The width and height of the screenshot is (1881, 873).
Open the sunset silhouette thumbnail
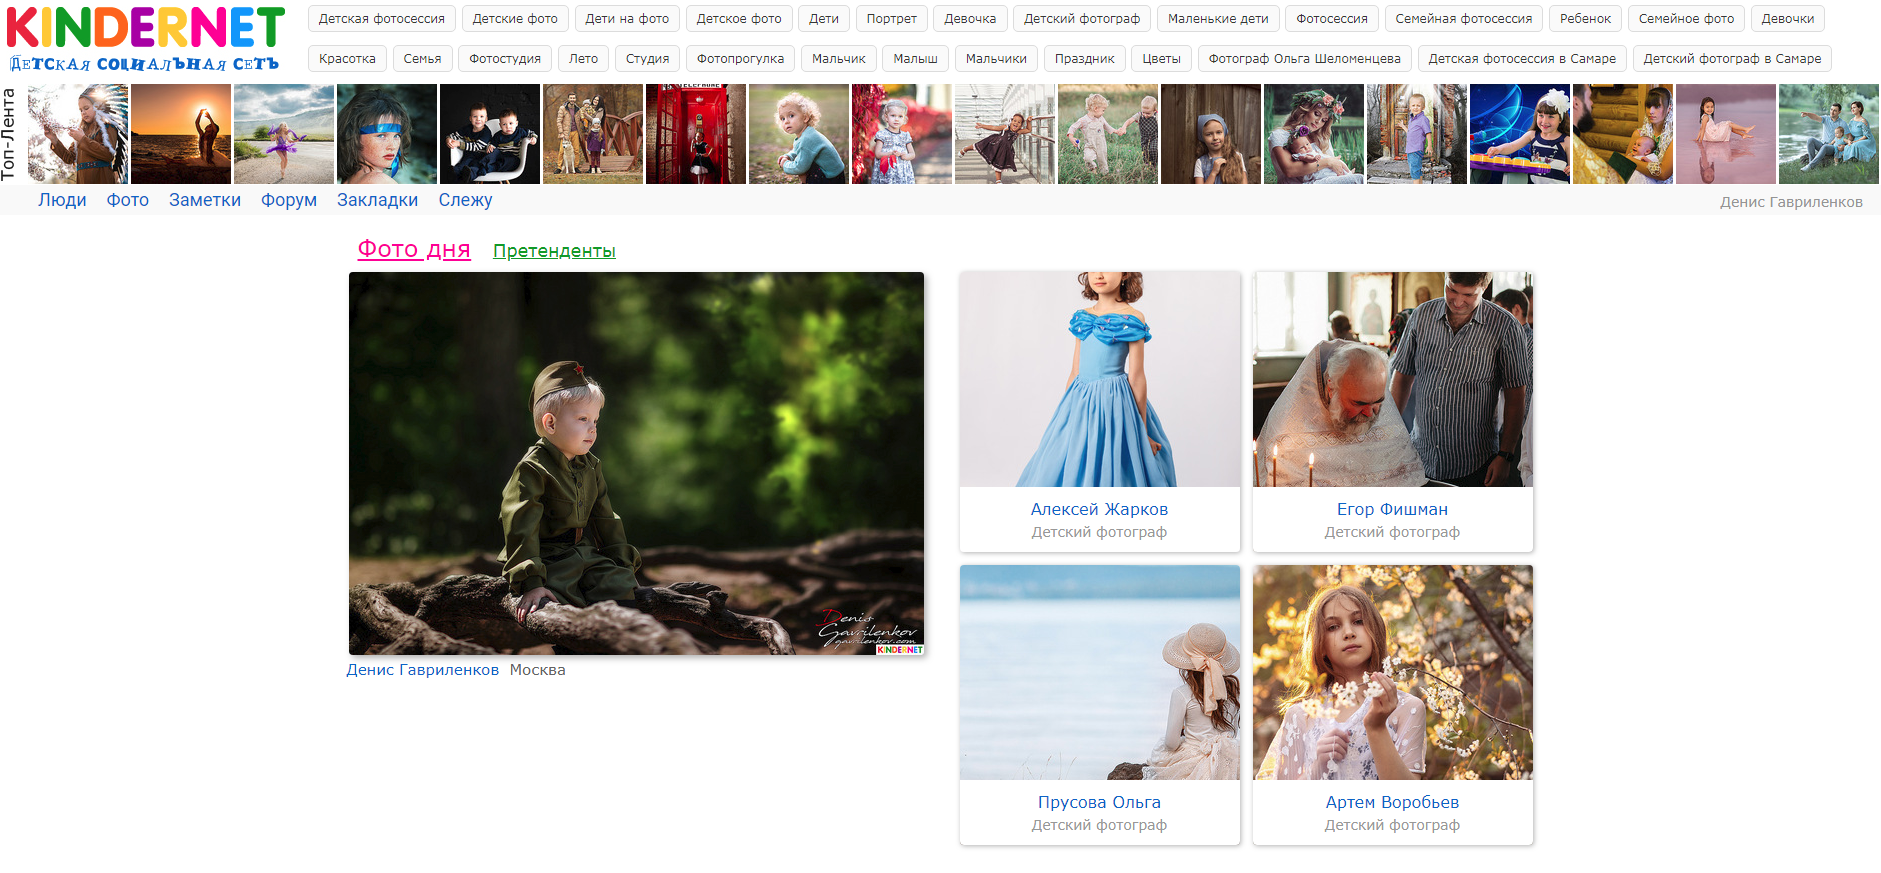pyautogui.click(x=181, y=134)
